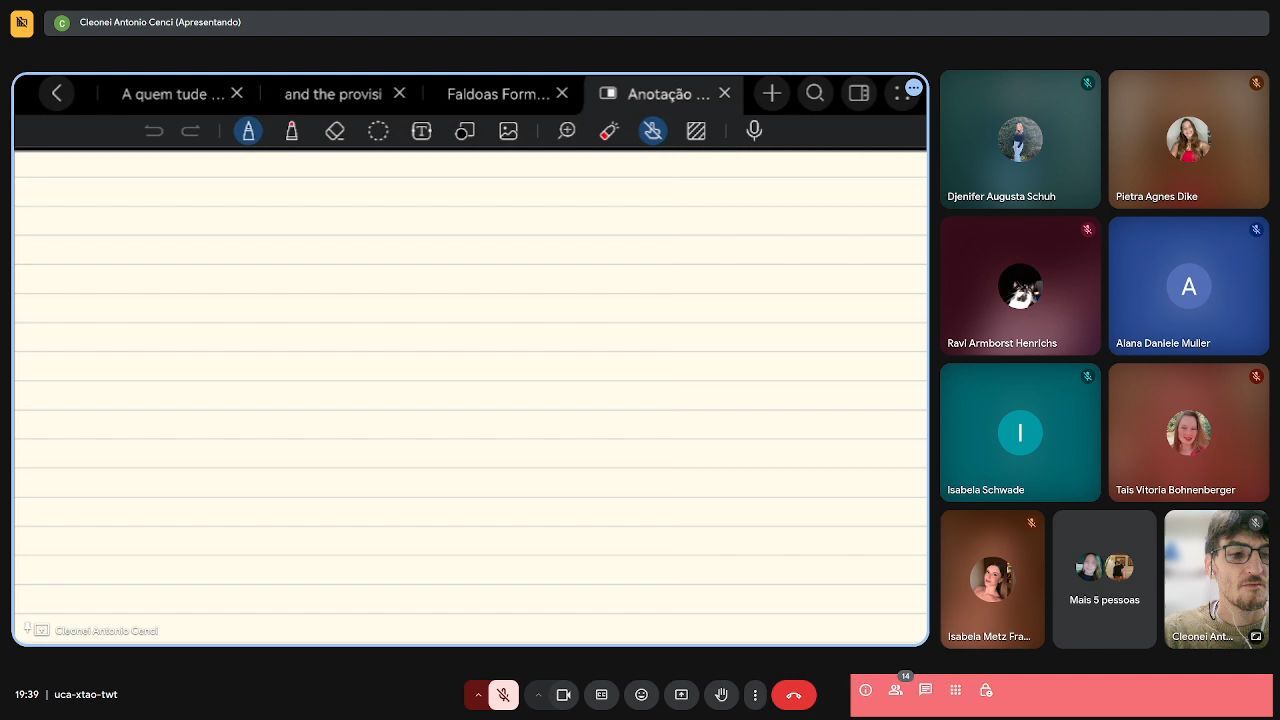
Task: Switch to the A quem tude... tab
Action: (x=172, y=94)
